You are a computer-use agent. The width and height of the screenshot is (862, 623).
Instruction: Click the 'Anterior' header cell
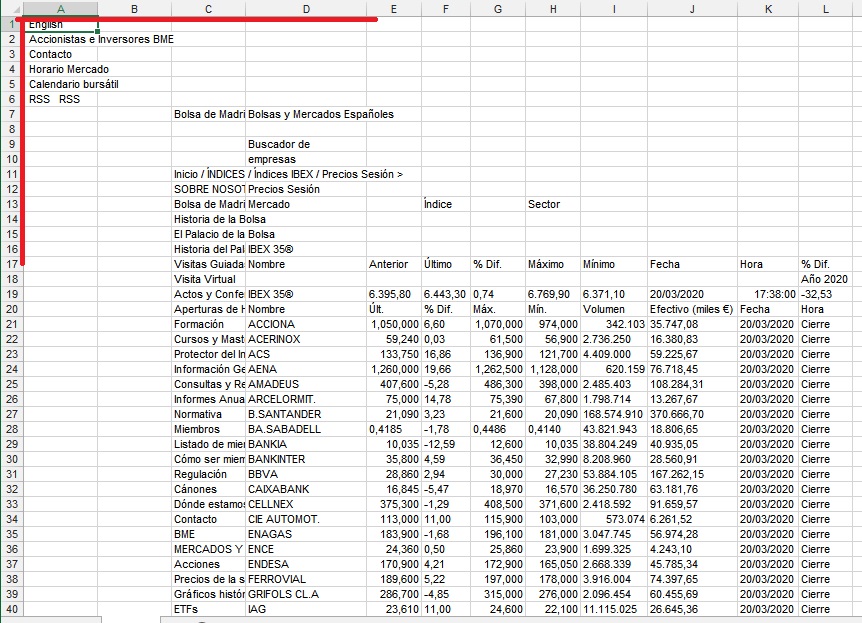click(394, 264)
